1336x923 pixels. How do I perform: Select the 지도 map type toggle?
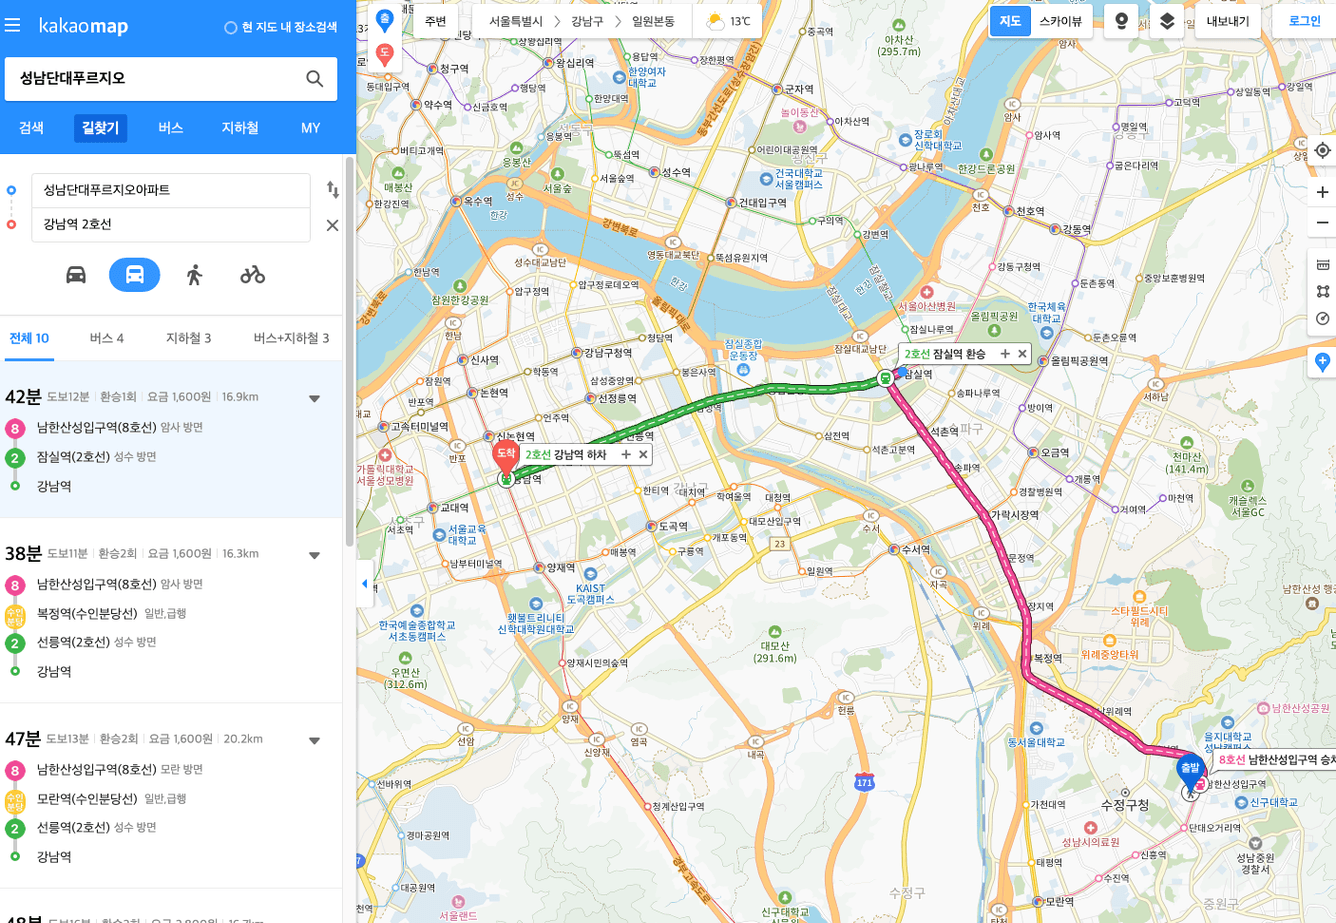(1010, 21)
